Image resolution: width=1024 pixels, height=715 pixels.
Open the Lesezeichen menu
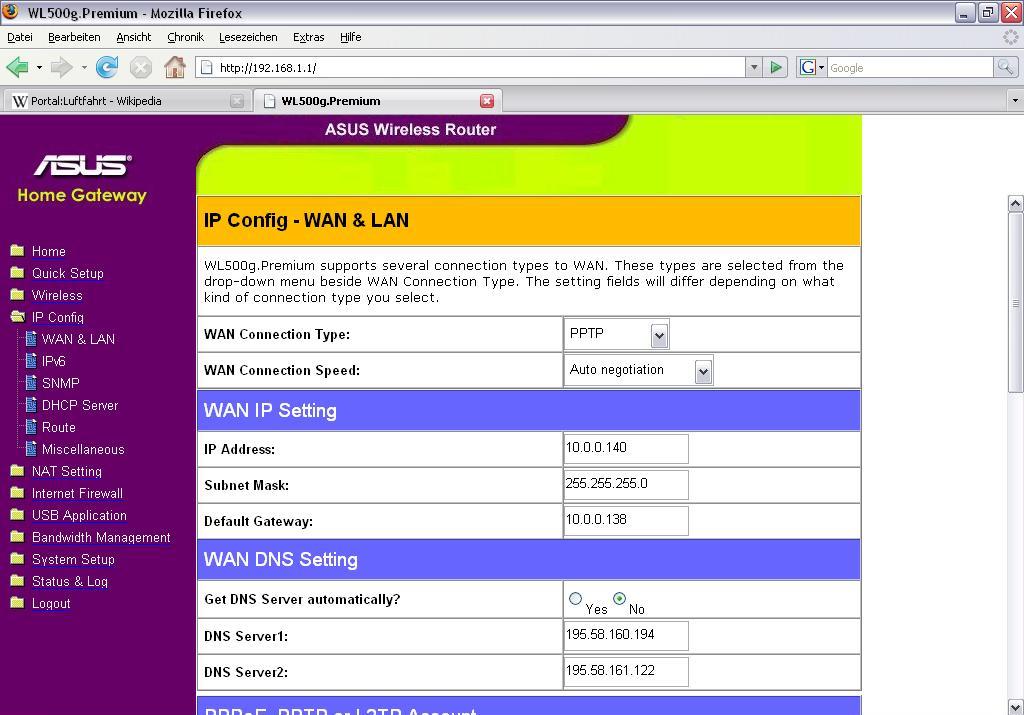248,37
